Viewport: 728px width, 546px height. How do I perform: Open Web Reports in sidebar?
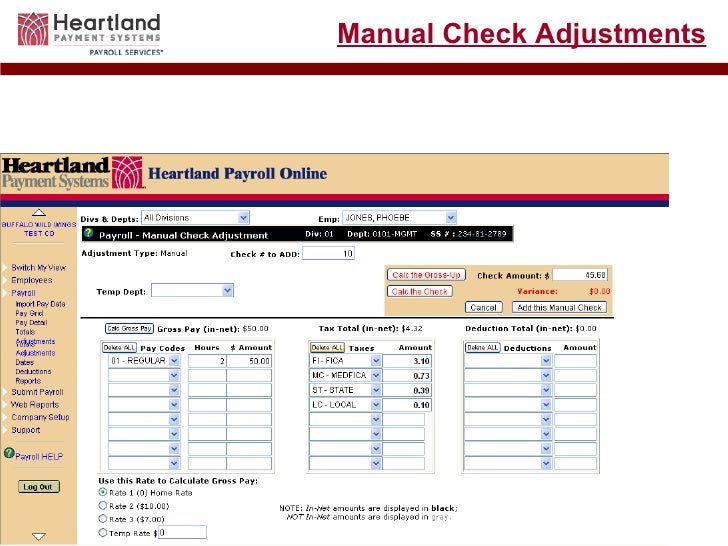coord(35,404)
